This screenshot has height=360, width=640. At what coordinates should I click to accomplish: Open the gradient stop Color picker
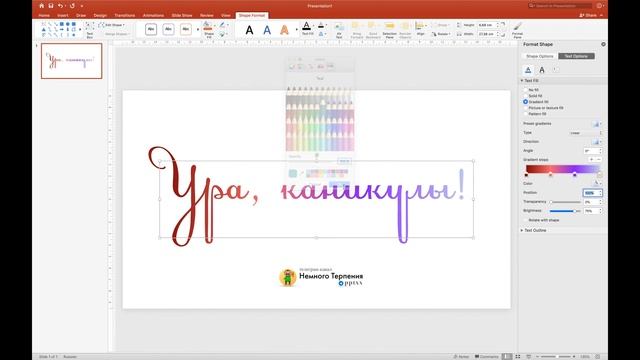(597, 183)
